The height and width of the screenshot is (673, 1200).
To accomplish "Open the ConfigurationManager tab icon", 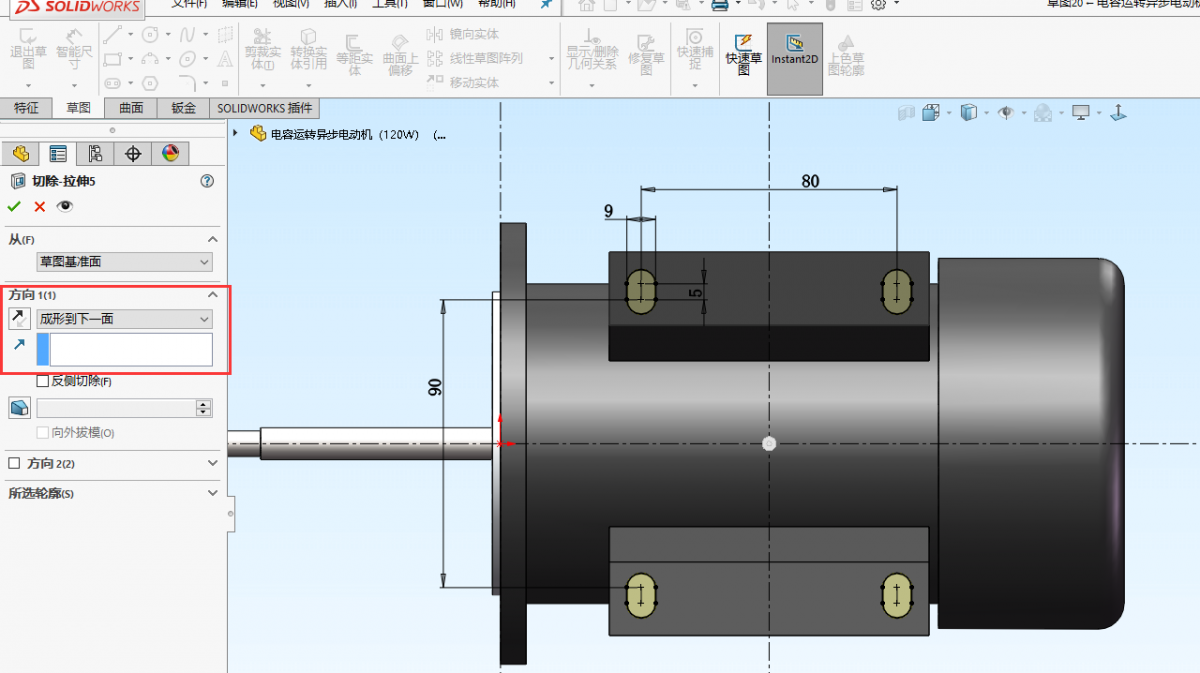I will point(95,153).
